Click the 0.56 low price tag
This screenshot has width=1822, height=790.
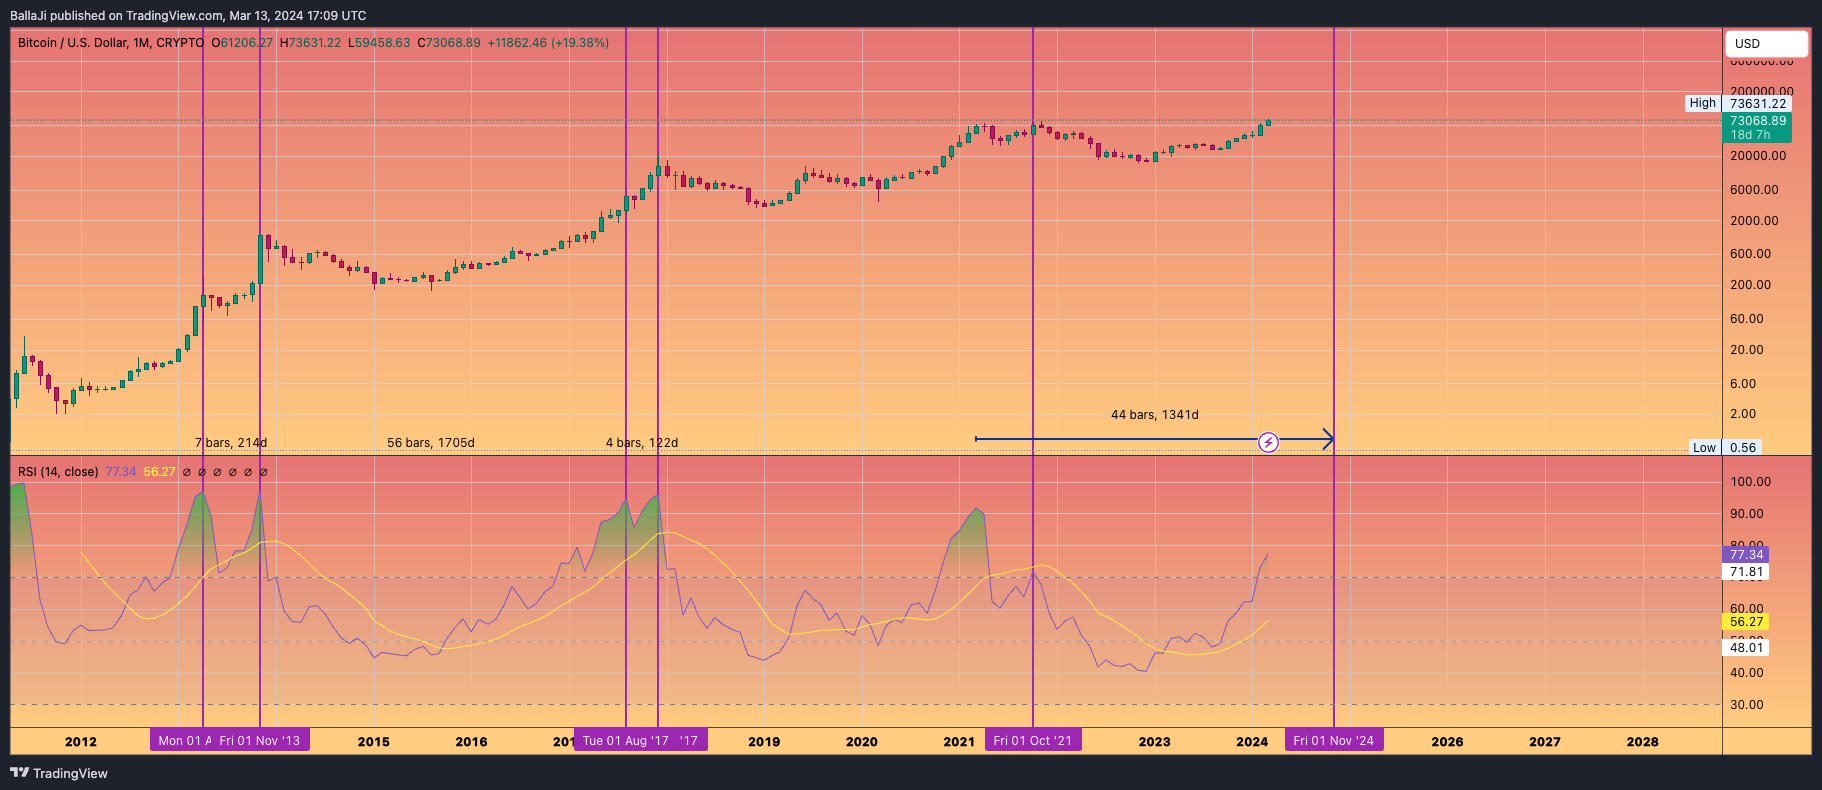tap(1743, 448)
